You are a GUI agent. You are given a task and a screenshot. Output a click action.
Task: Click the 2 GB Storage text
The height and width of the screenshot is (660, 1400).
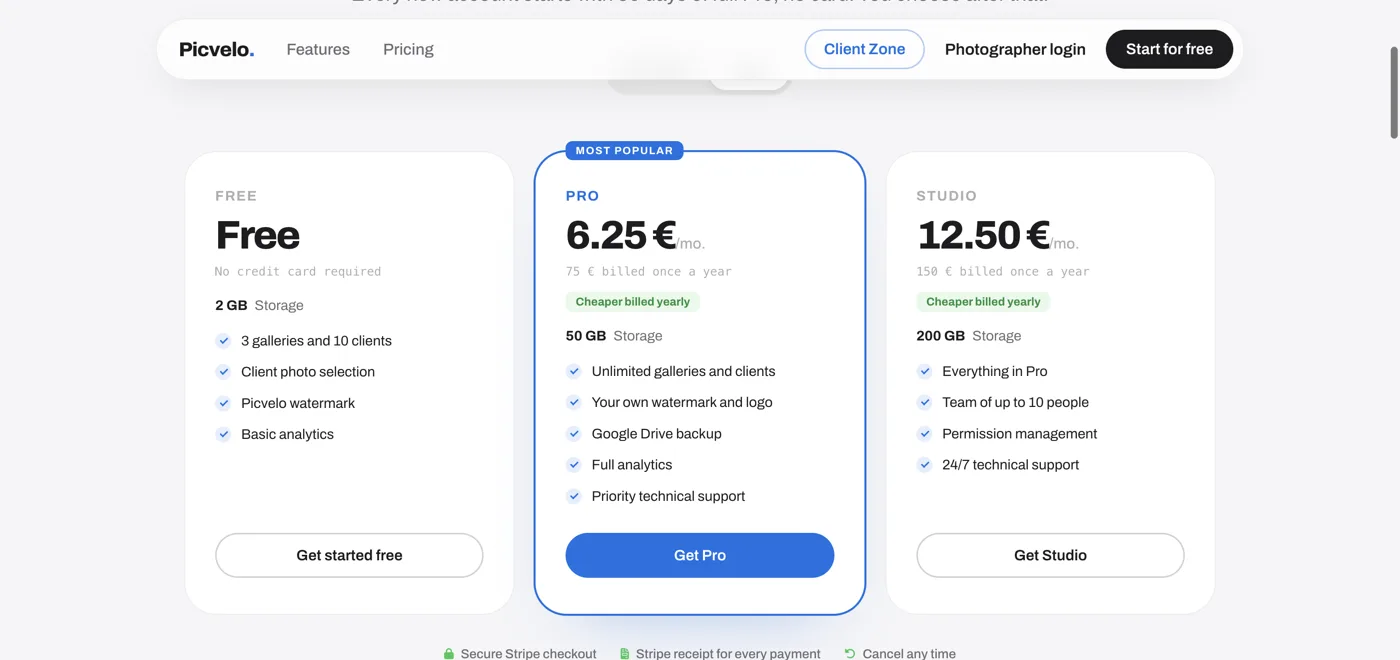click(x=260, y=305)
